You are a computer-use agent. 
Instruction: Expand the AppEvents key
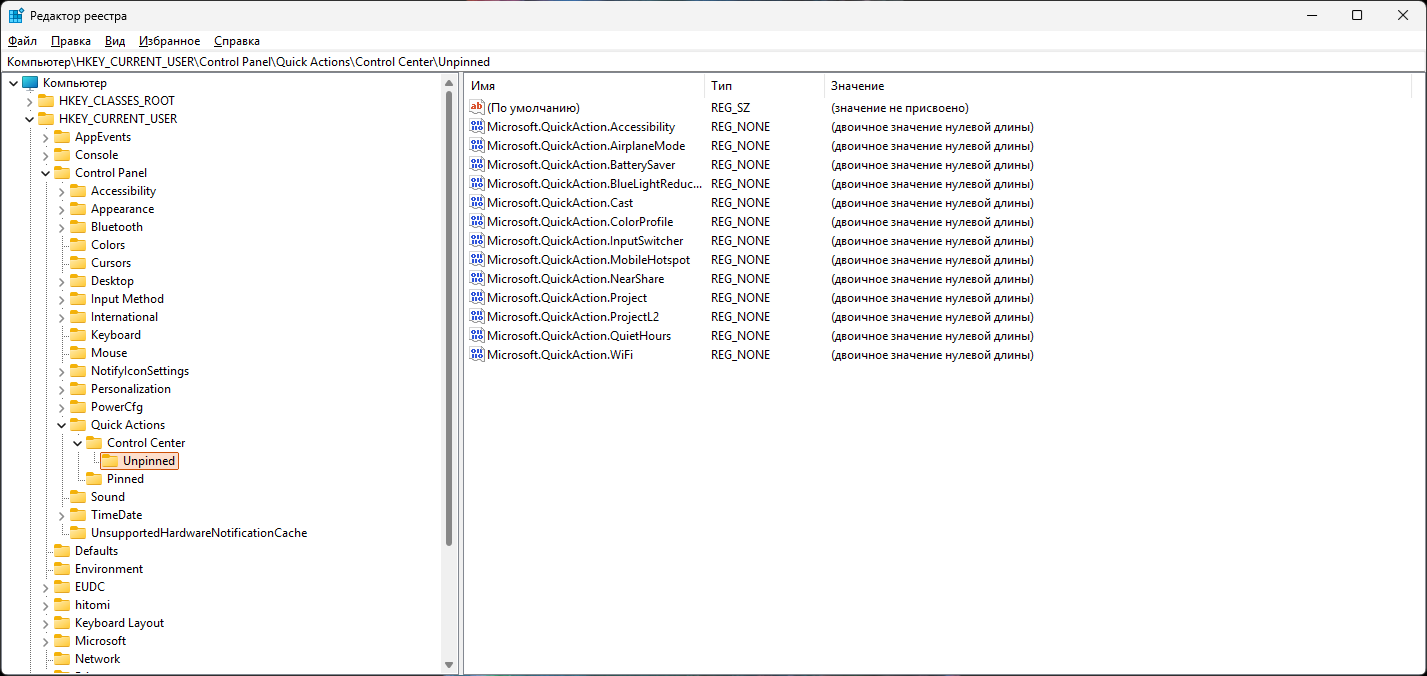(45, 137)
